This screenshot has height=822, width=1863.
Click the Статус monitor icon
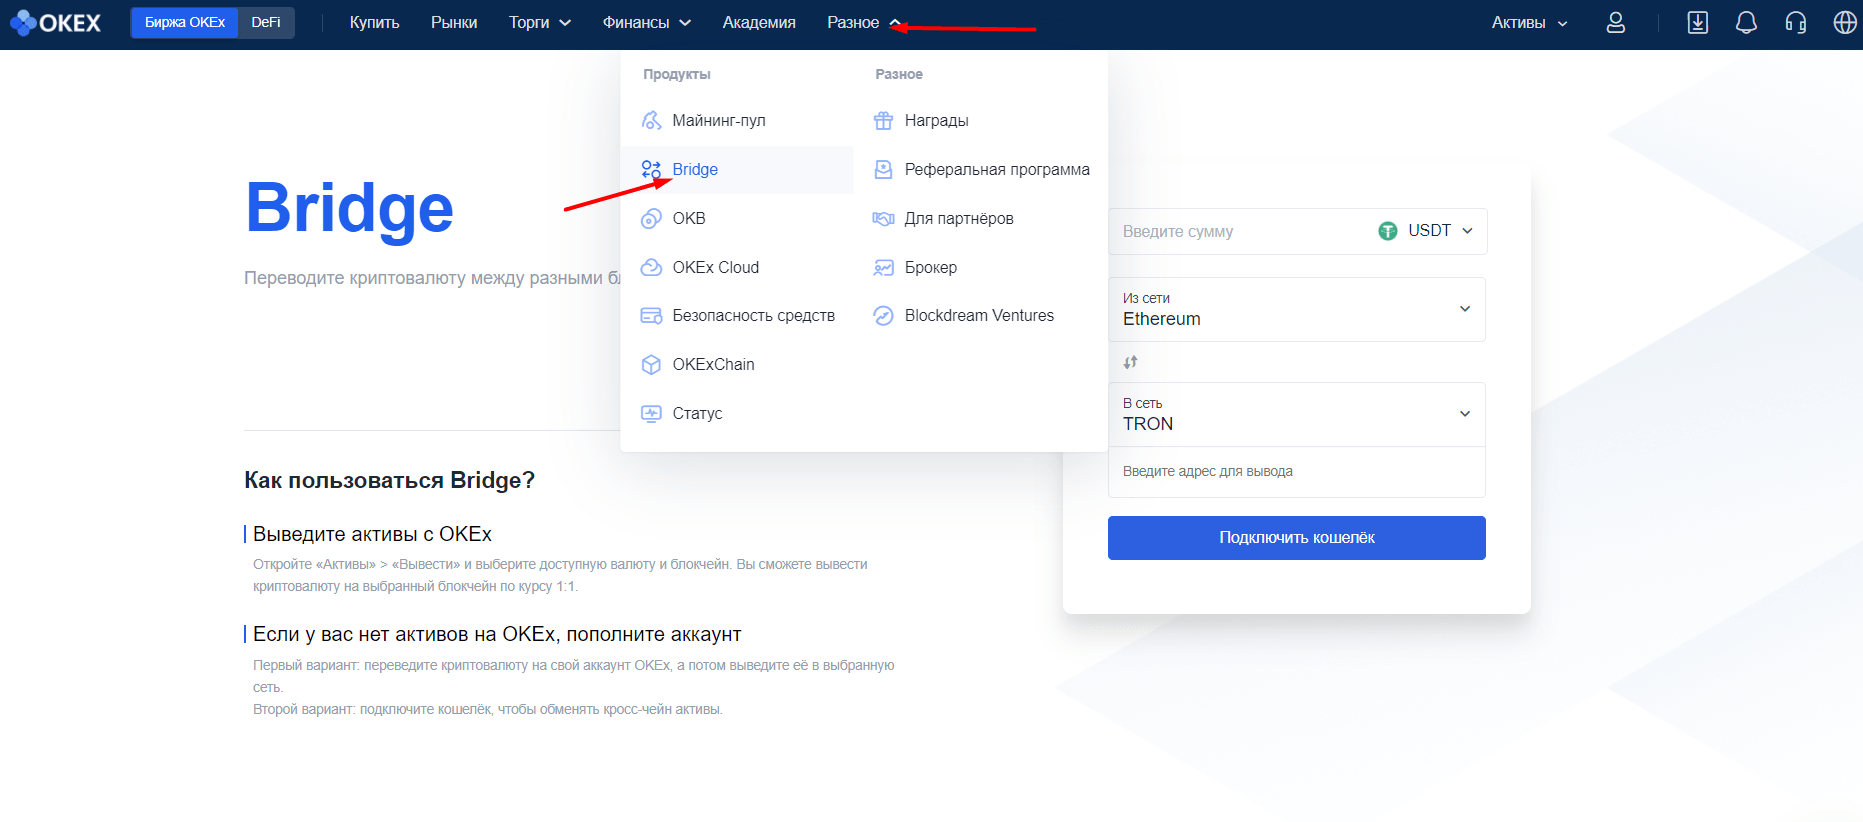coord(651,413)
